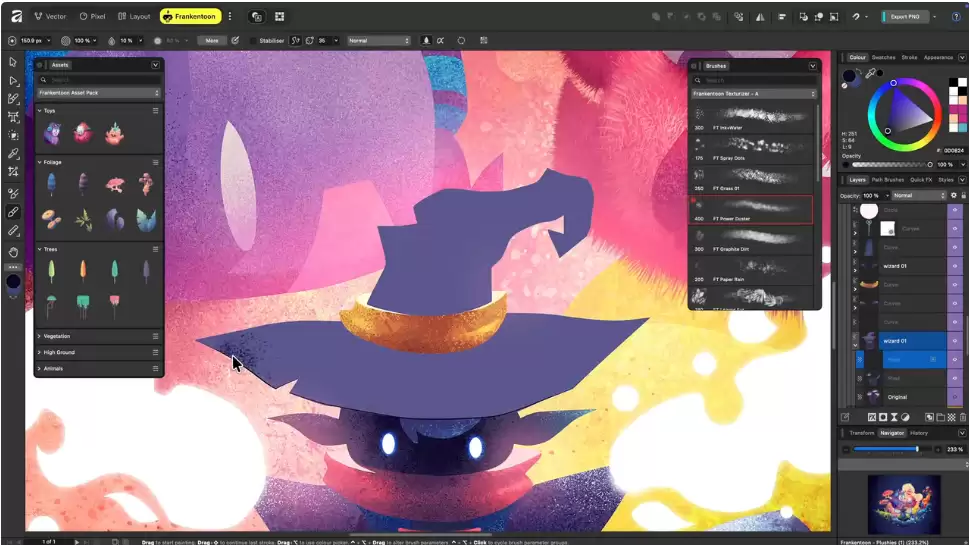Select the Frankentoon studio tab

pos(190,16)
